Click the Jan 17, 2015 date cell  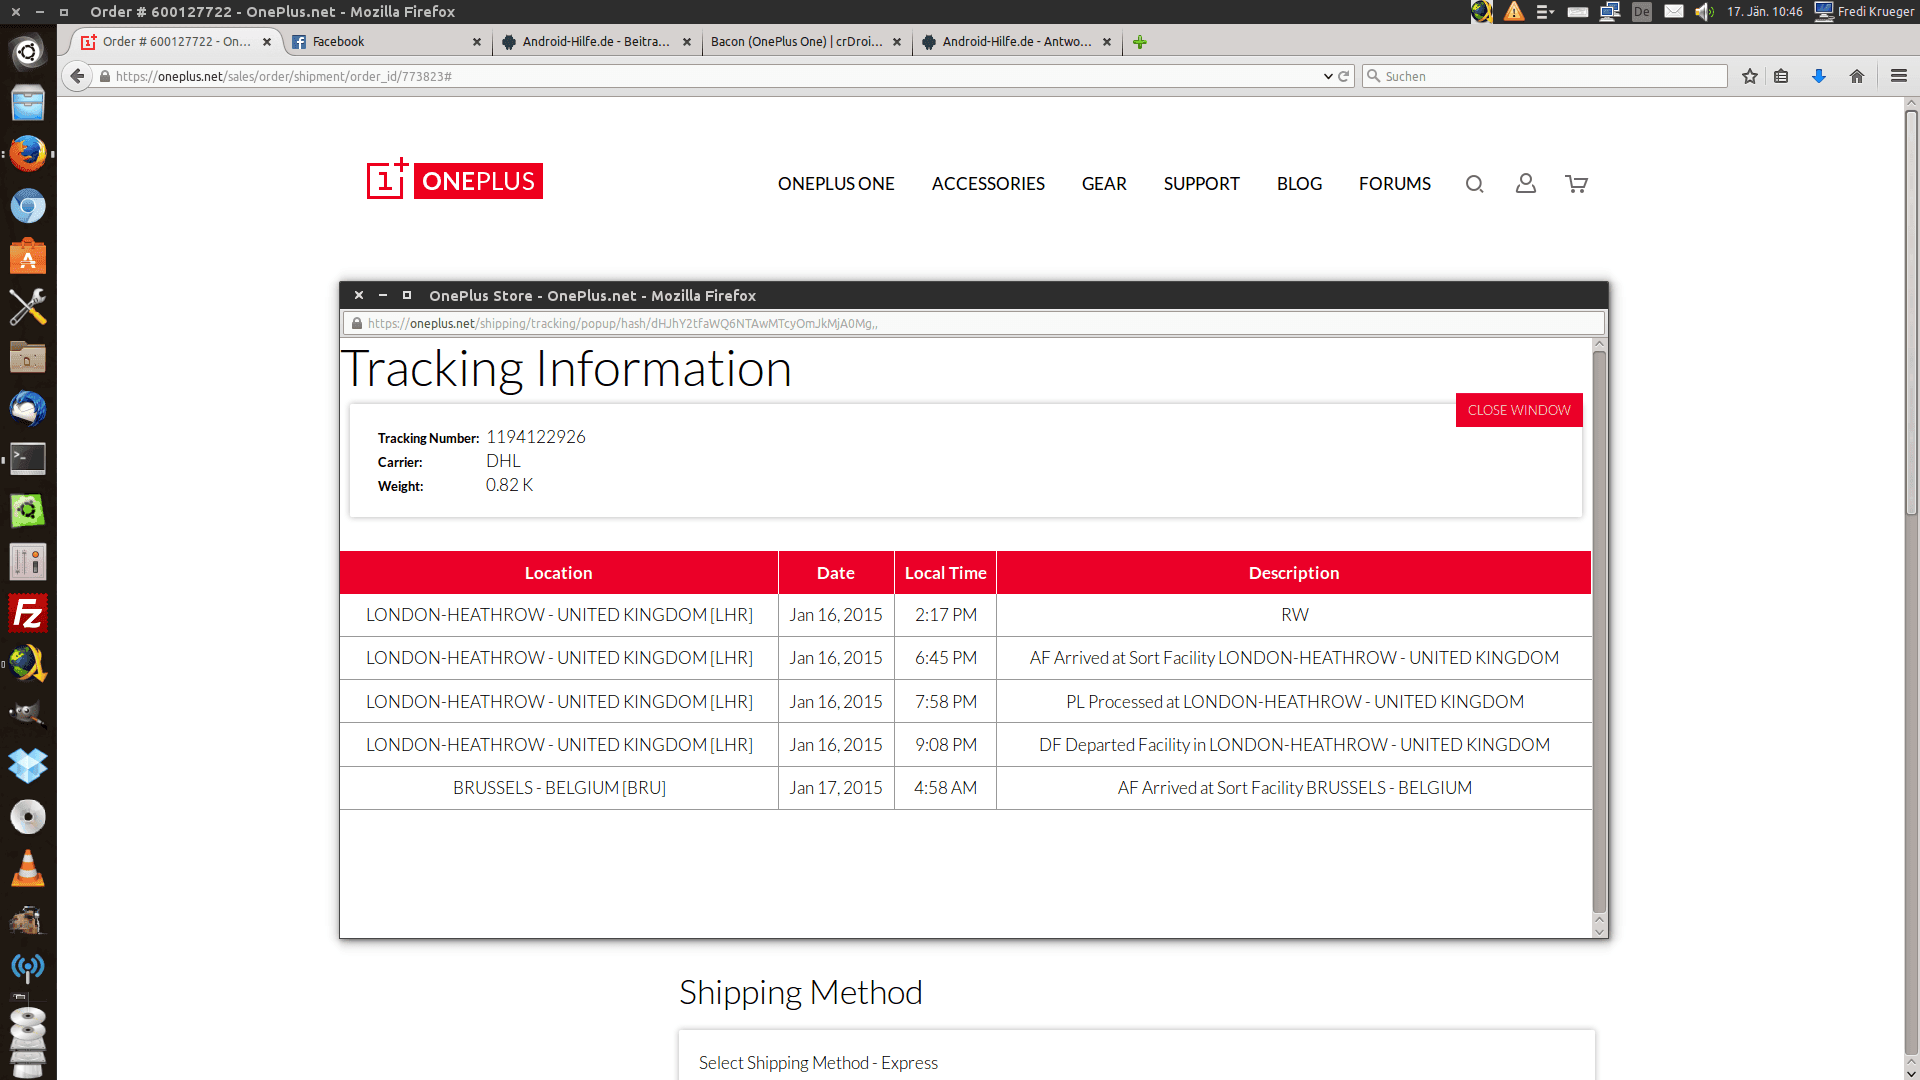(836, 788)
